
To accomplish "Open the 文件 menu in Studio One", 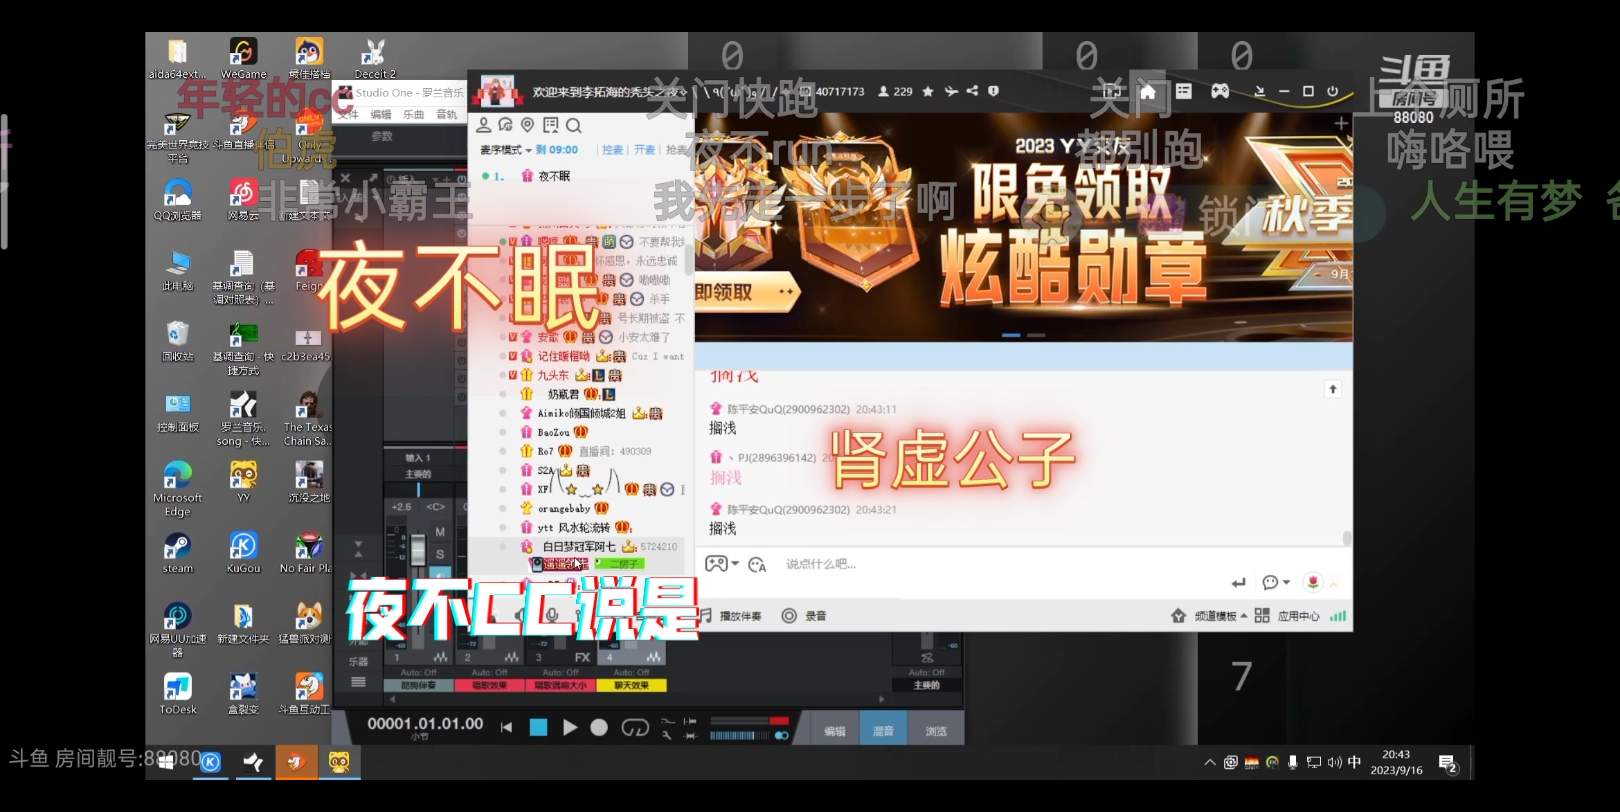I will click(348, 115).
